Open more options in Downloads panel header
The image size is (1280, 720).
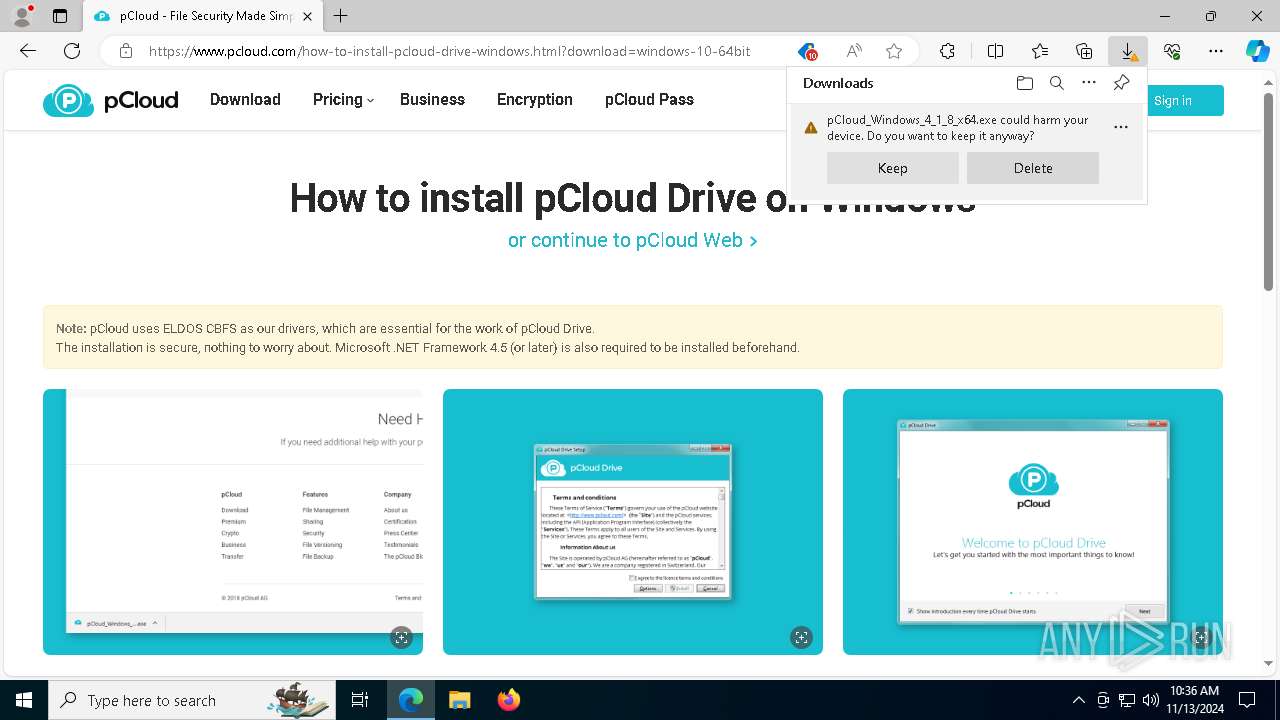click(1089, 83)
